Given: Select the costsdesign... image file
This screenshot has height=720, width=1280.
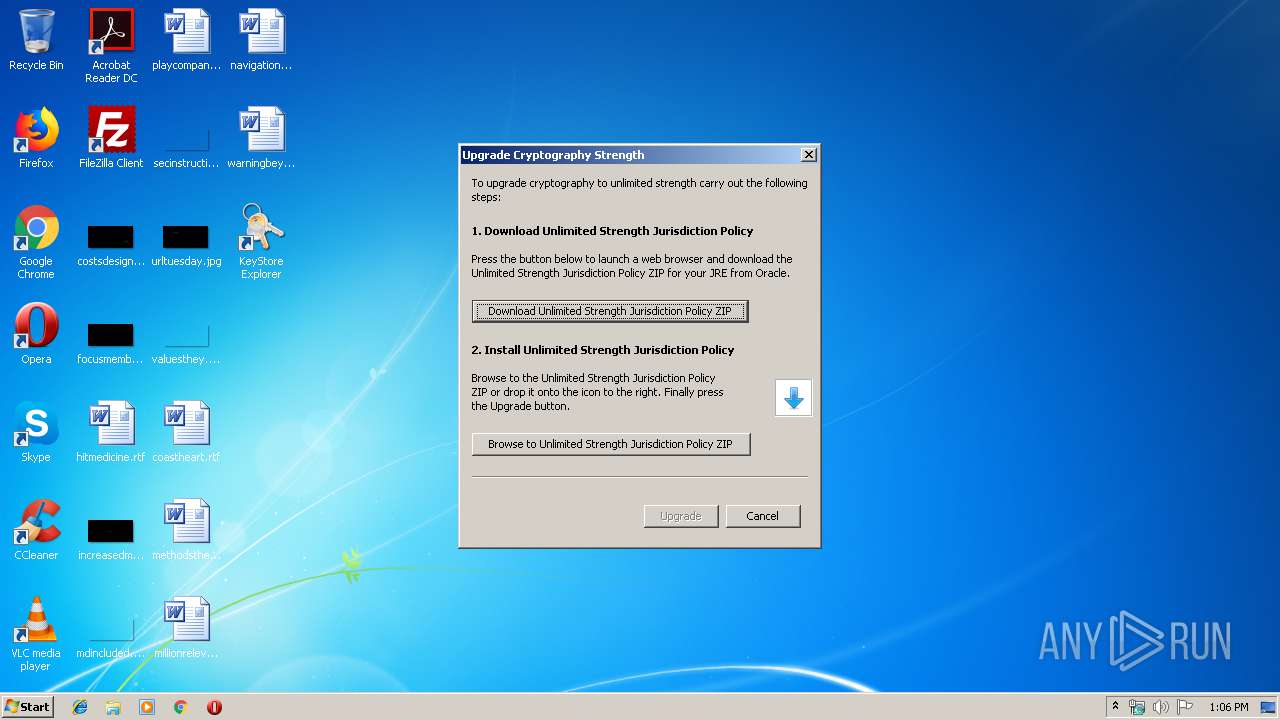Looking at the screenshot, I should [x=111, y=243].
